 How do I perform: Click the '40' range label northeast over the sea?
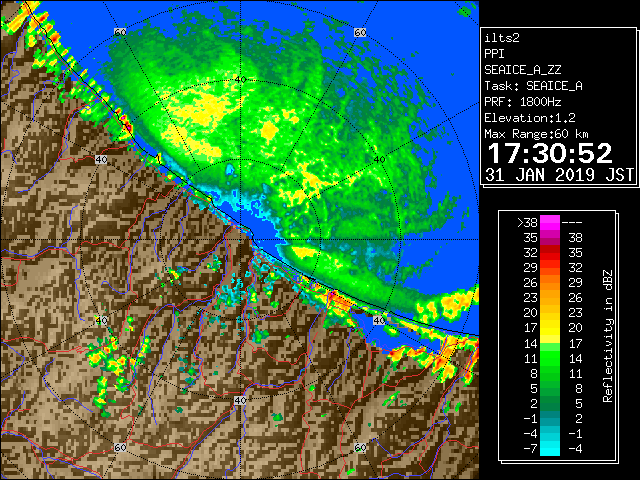pos(380,160)
